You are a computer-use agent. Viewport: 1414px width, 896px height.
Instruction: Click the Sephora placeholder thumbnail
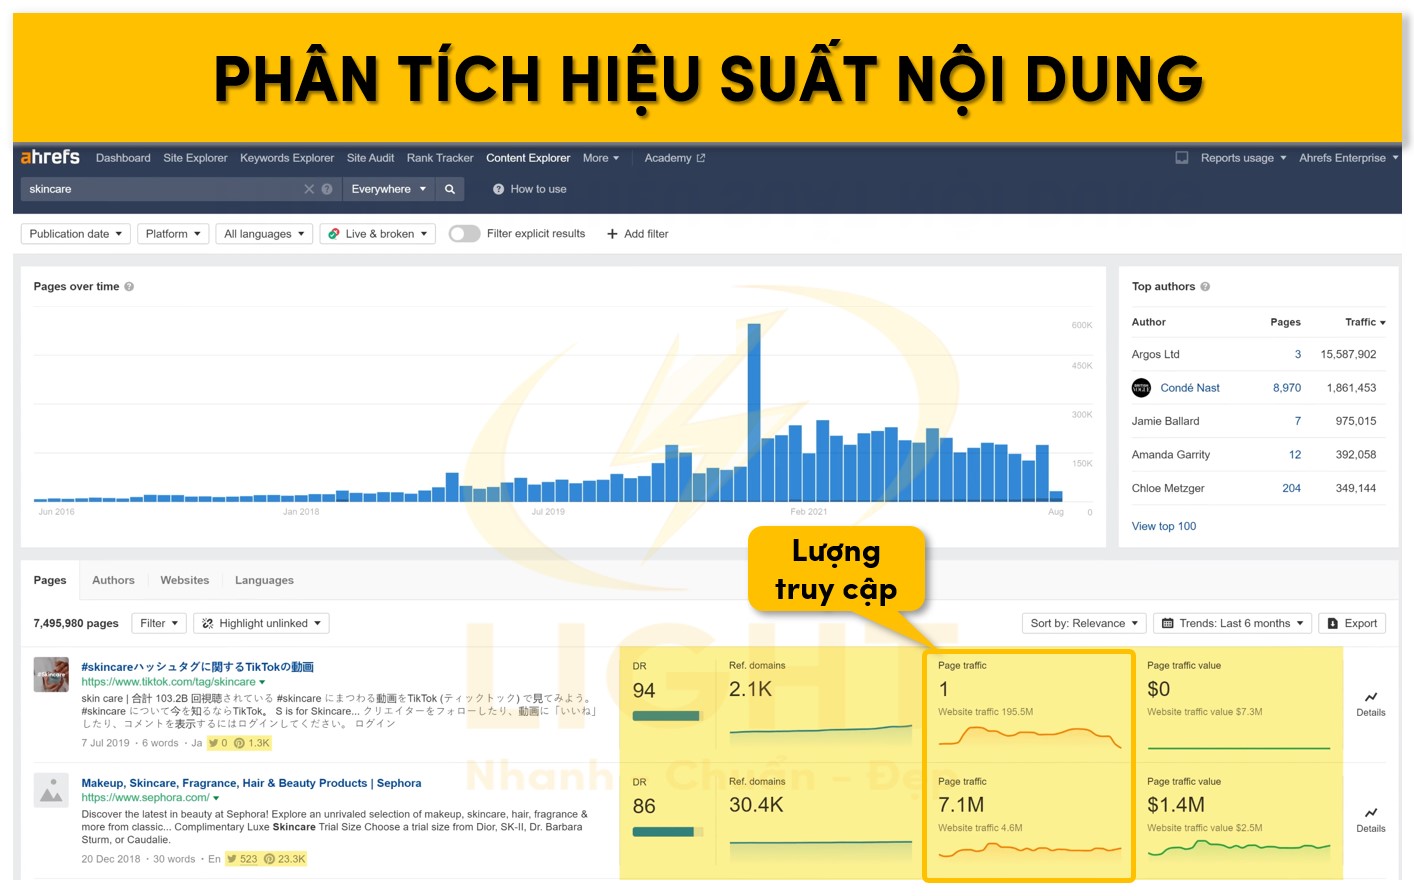click(51, 790)
